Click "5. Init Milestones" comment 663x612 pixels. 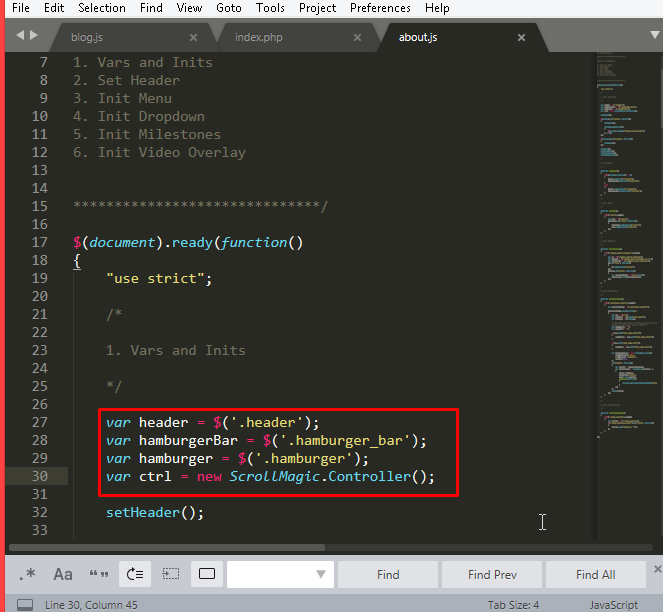coord(147,134)
